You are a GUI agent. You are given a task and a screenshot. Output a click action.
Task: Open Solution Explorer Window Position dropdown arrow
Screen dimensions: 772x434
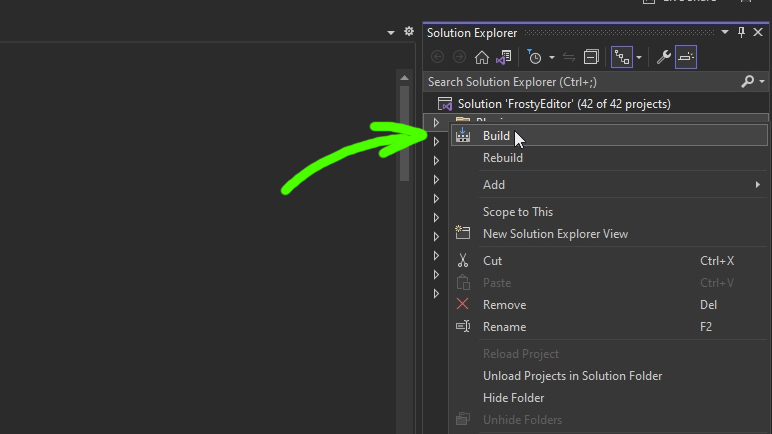[727, 33]
